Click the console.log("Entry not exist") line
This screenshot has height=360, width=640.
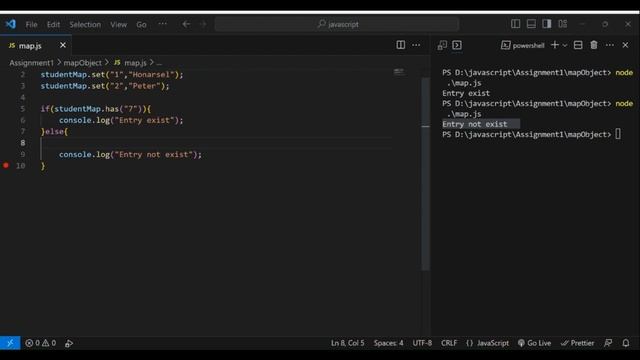[x=130, y=155]
